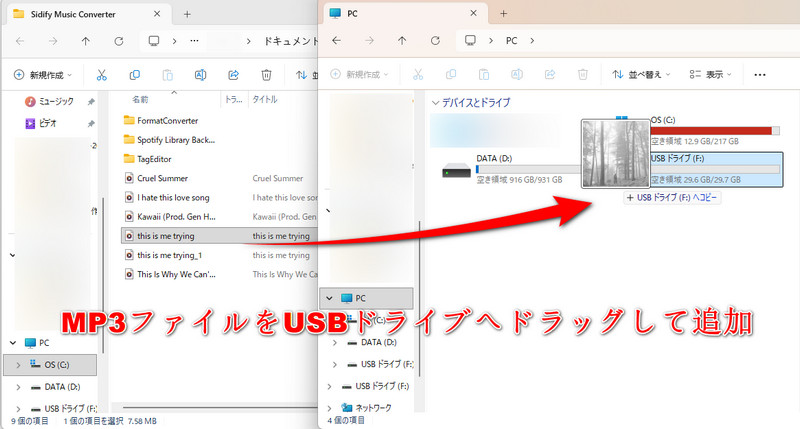Select the Spotify Library Back... folder

pos(170,140)
